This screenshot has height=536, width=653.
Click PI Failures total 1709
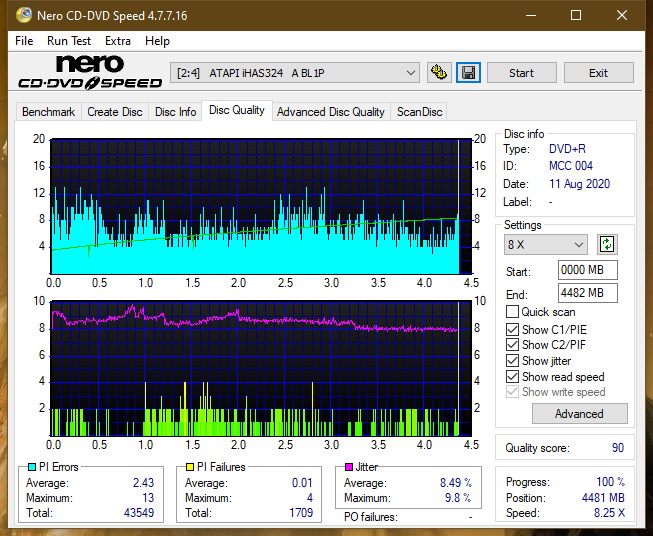click(301, 513)
